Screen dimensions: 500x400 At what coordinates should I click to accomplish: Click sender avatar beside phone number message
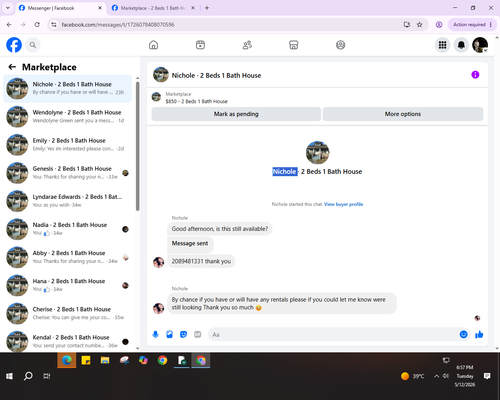[x=158, y=262]
